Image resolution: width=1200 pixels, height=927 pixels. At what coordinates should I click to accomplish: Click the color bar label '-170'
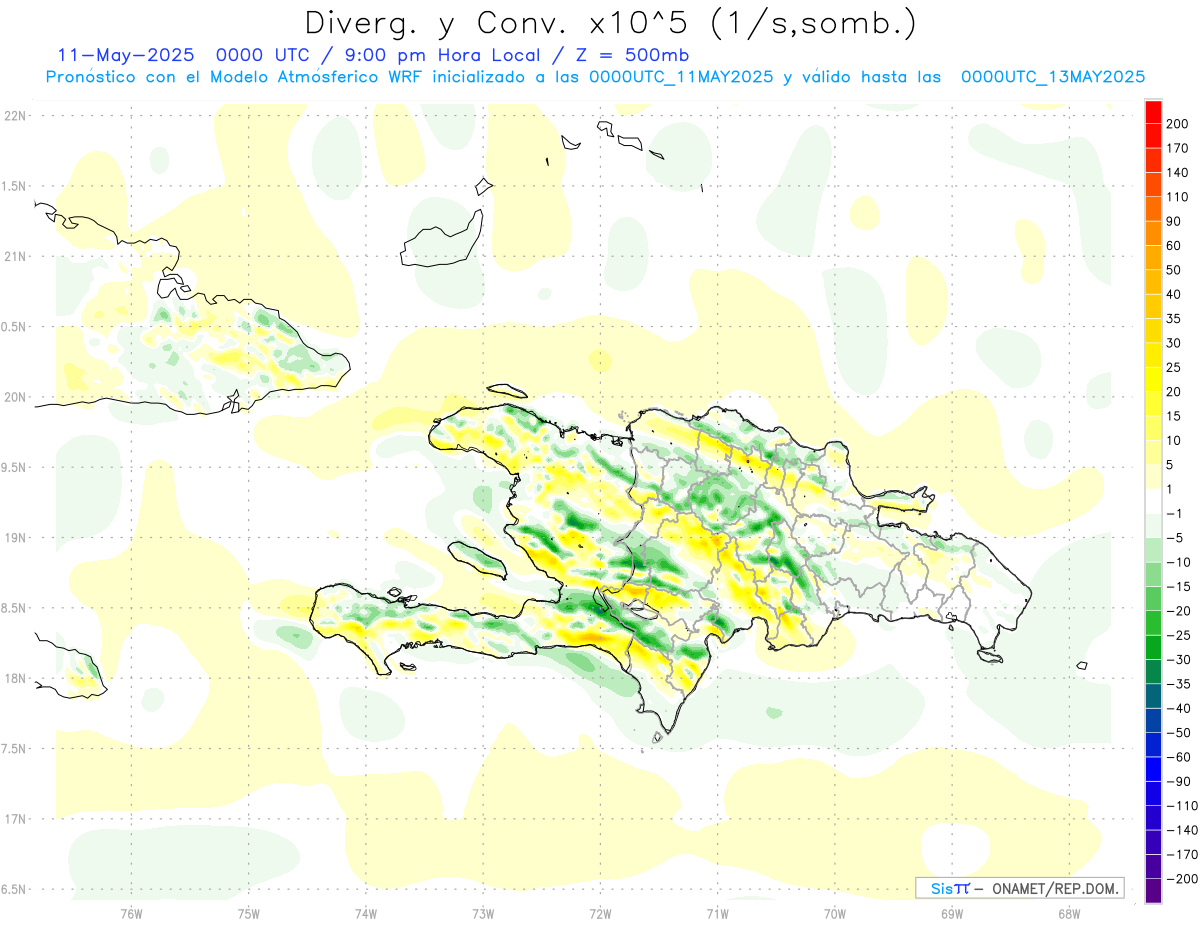(x=1181, y=854)
